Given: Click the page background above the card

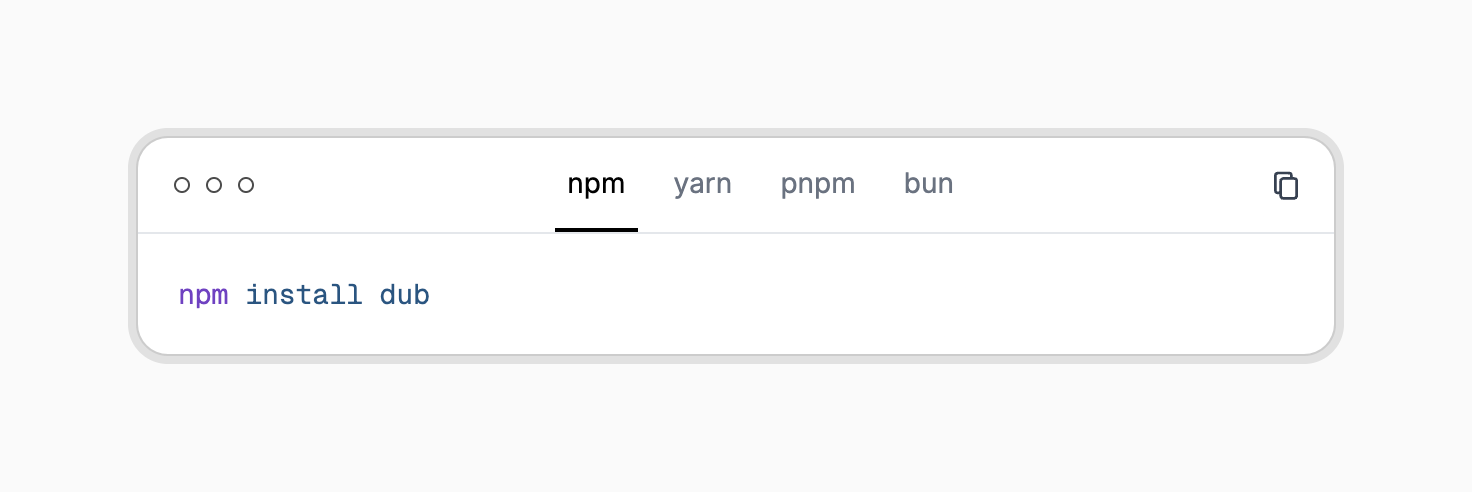Looking at the screenshot, I should coord(736,60).
